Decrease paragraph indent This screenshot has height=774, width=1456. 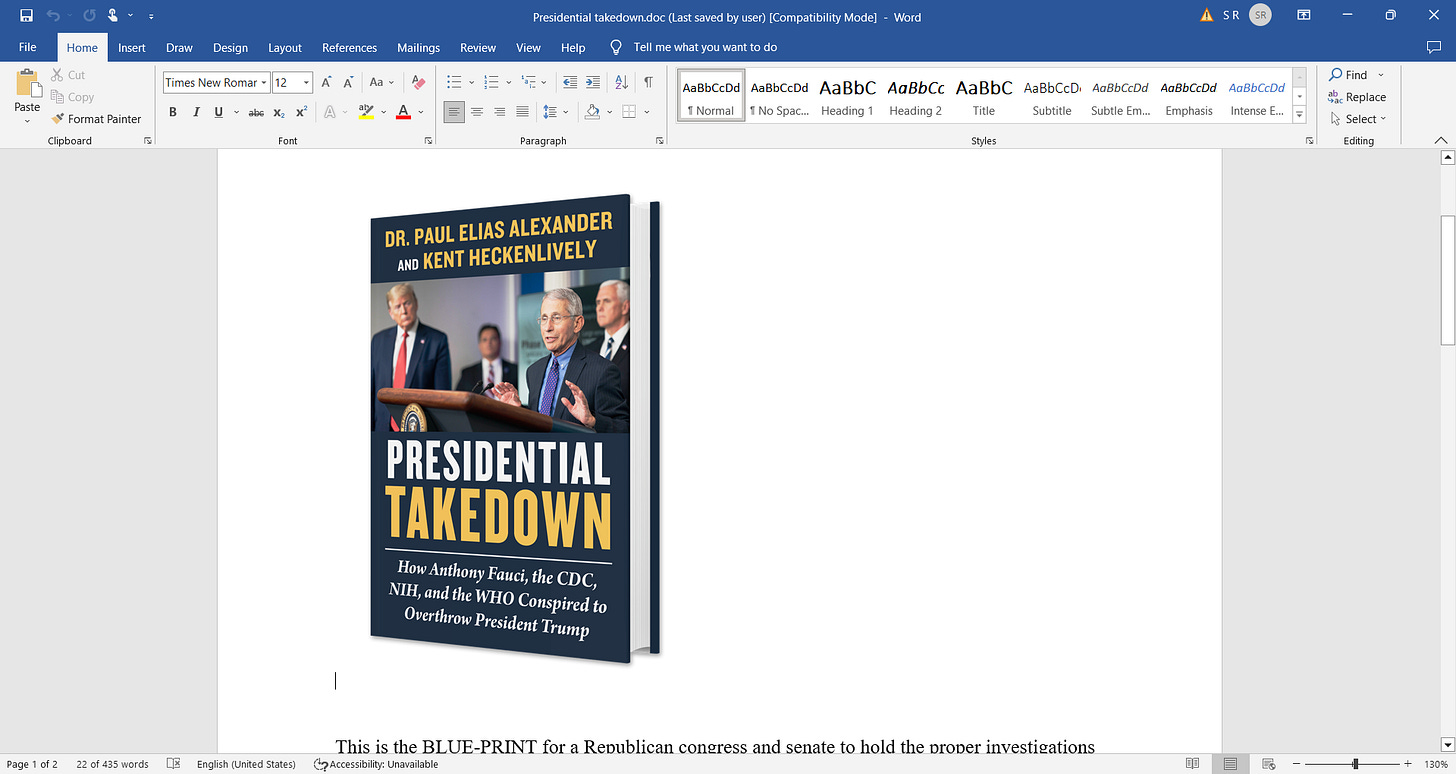(x=570, y=83)
